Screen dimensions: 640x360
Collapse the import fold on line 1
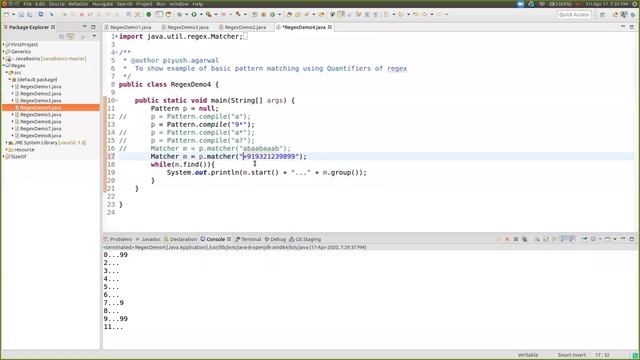(x=116, y=36)
